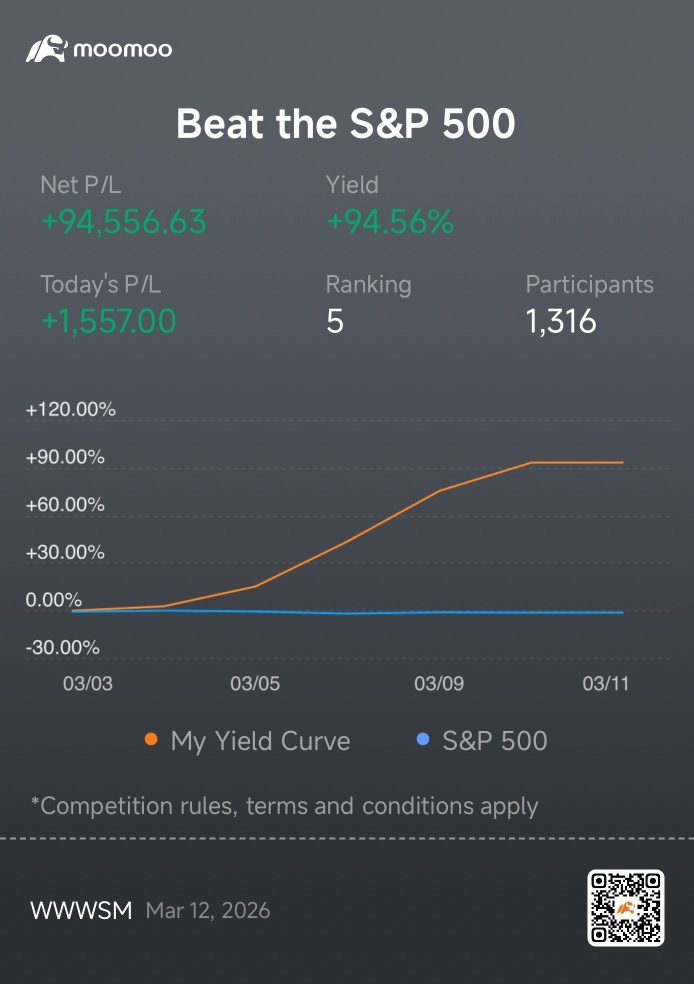Select the blue S&P 500 legend dot
Viewport: 694px width, 984px height.
tap(423, 739)
